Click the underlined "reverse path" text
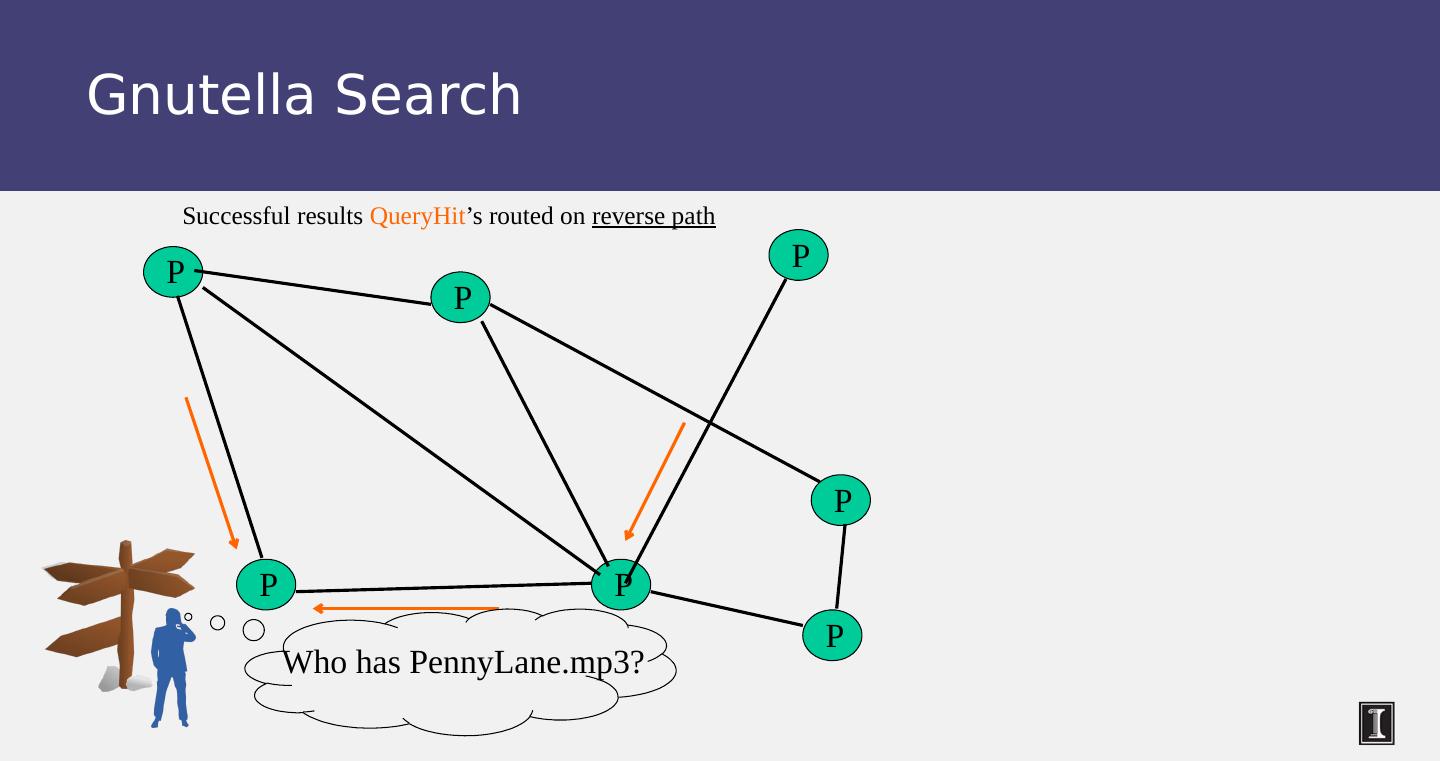 653,216
